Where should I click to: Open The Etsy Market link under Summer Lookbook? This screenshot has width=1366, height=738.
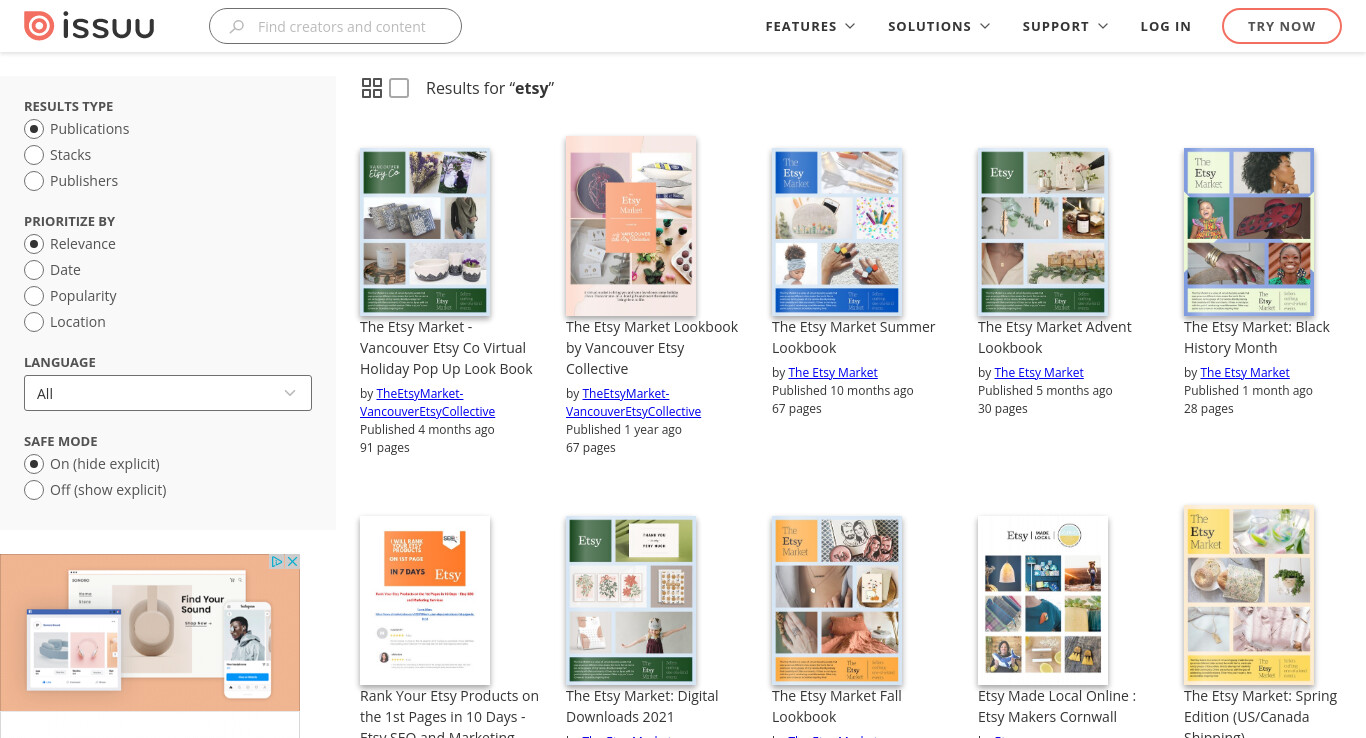tap(833, 373)
